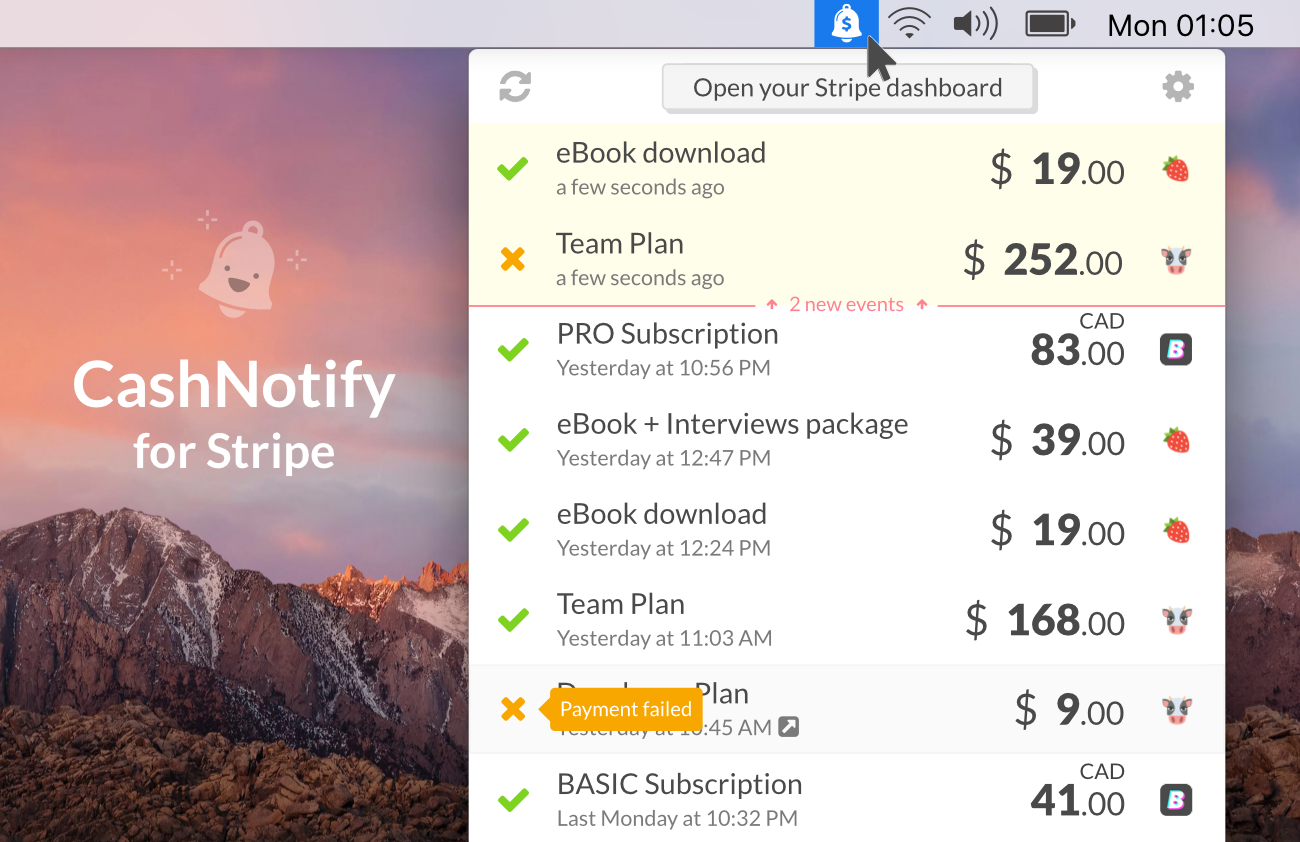Click the cow icon on the $252.00 row
The image size is (1300, 842).
tap(1176, 260)
